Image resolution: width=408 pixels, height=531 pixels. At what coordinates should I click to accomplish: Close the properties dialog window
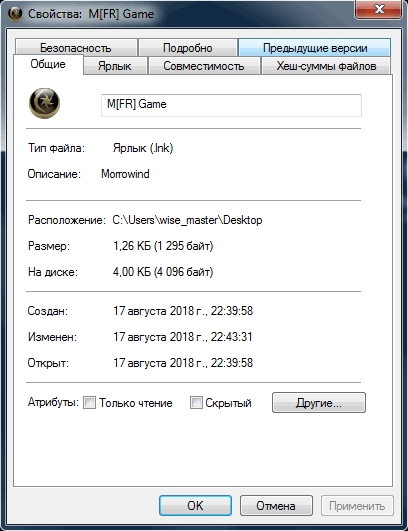coord(379,9)
